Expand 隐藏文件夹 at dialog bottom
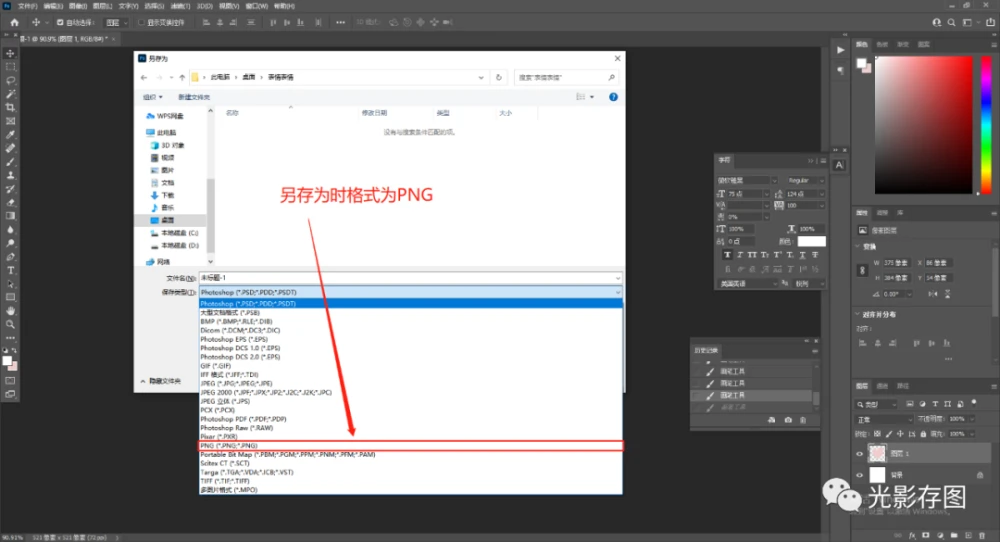Screen dimensions: 1000x542 tap(161, 381)
